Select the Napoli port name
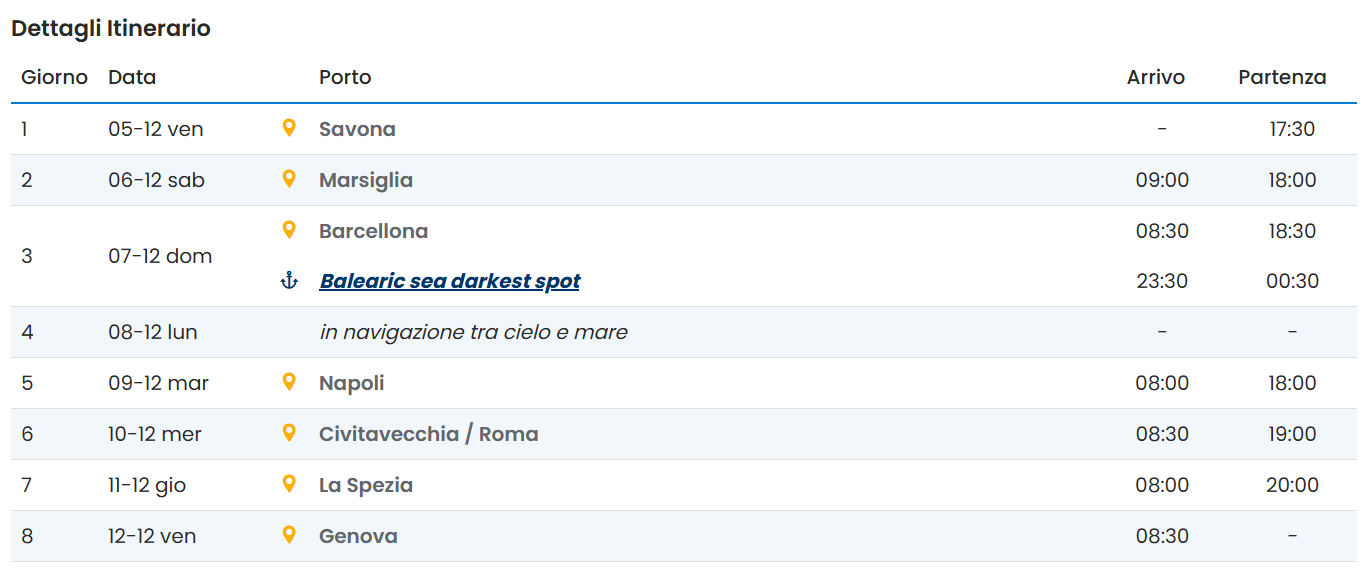The image size is (1366, 576). [351, 383]
